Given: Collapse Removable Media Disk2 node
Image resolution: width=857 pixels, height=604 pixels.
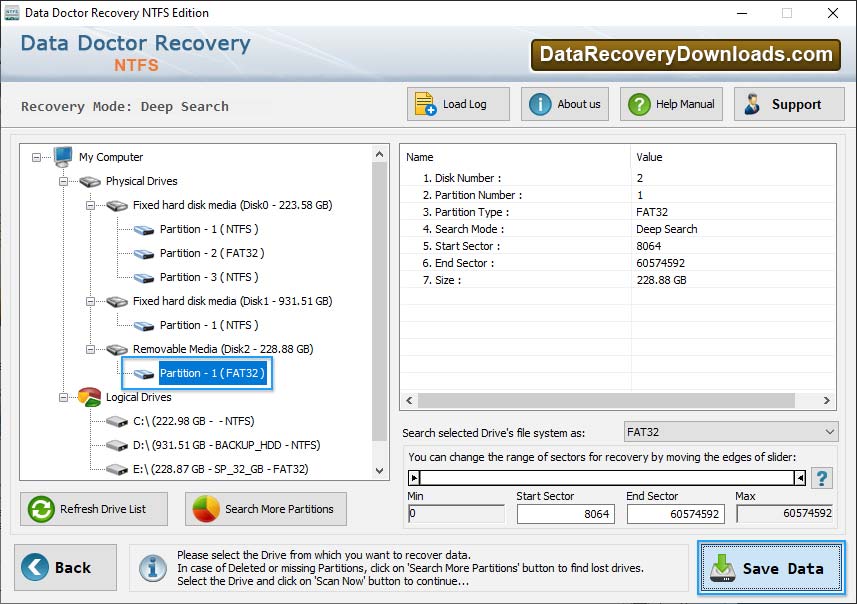Looking at the screenshot, I should [91, 349].
